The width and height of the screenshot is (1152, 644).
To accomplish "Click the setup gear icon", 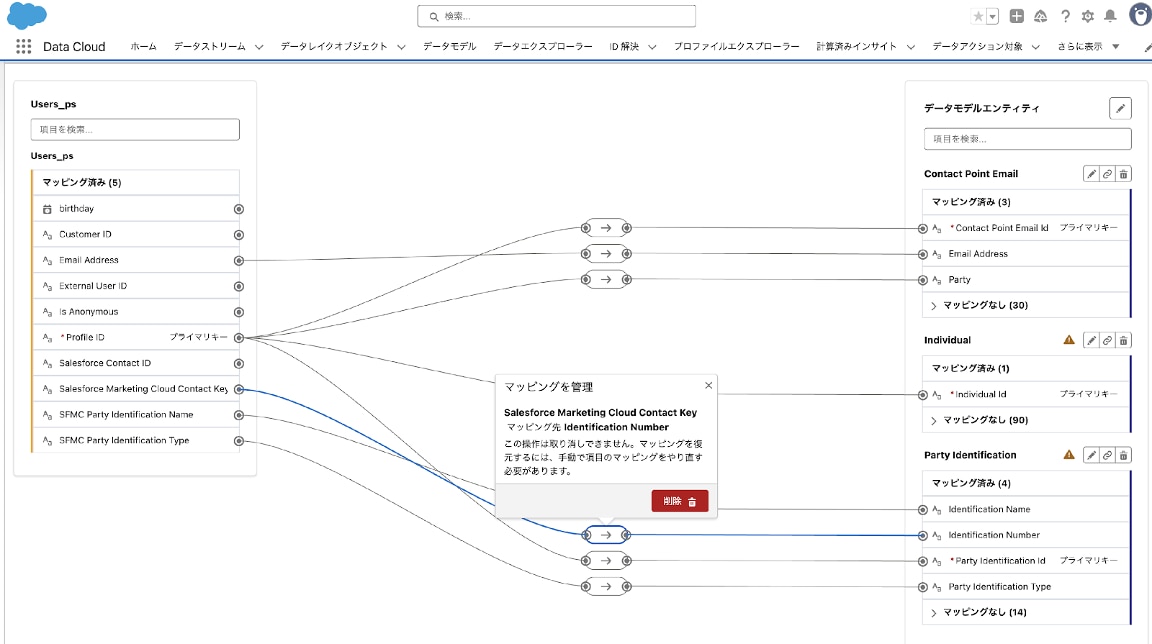I will click(x=1088, y=16).
